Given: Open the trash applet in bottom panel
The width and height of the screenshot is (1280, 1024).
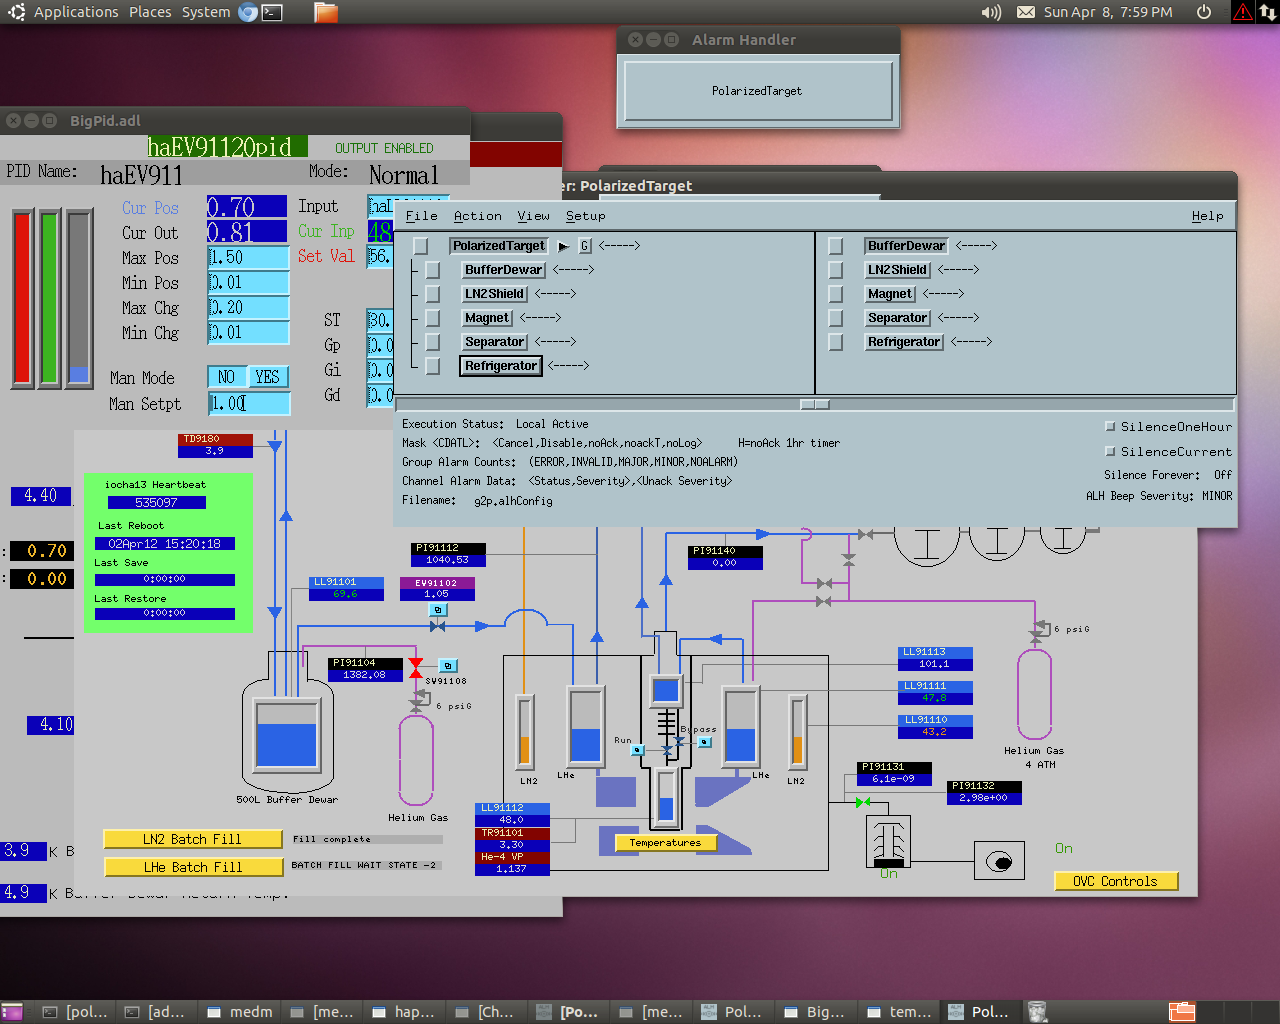Looking at the screenshot, I should [1037, 1012].
